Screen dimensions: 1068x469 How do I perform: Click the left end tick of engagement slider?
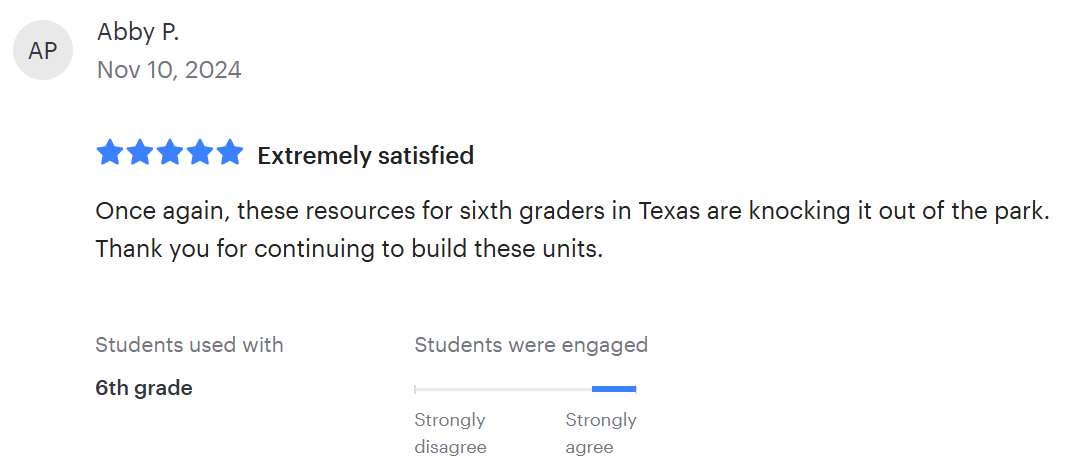(x=416, y=389)
